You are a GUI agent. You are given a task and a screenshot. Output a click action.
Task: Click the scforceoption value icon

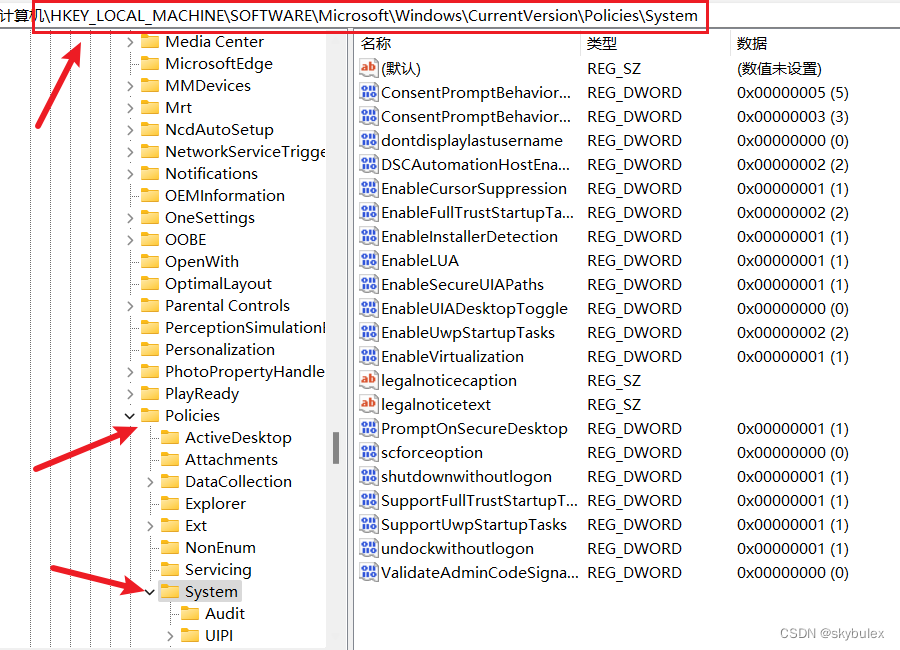368,452
